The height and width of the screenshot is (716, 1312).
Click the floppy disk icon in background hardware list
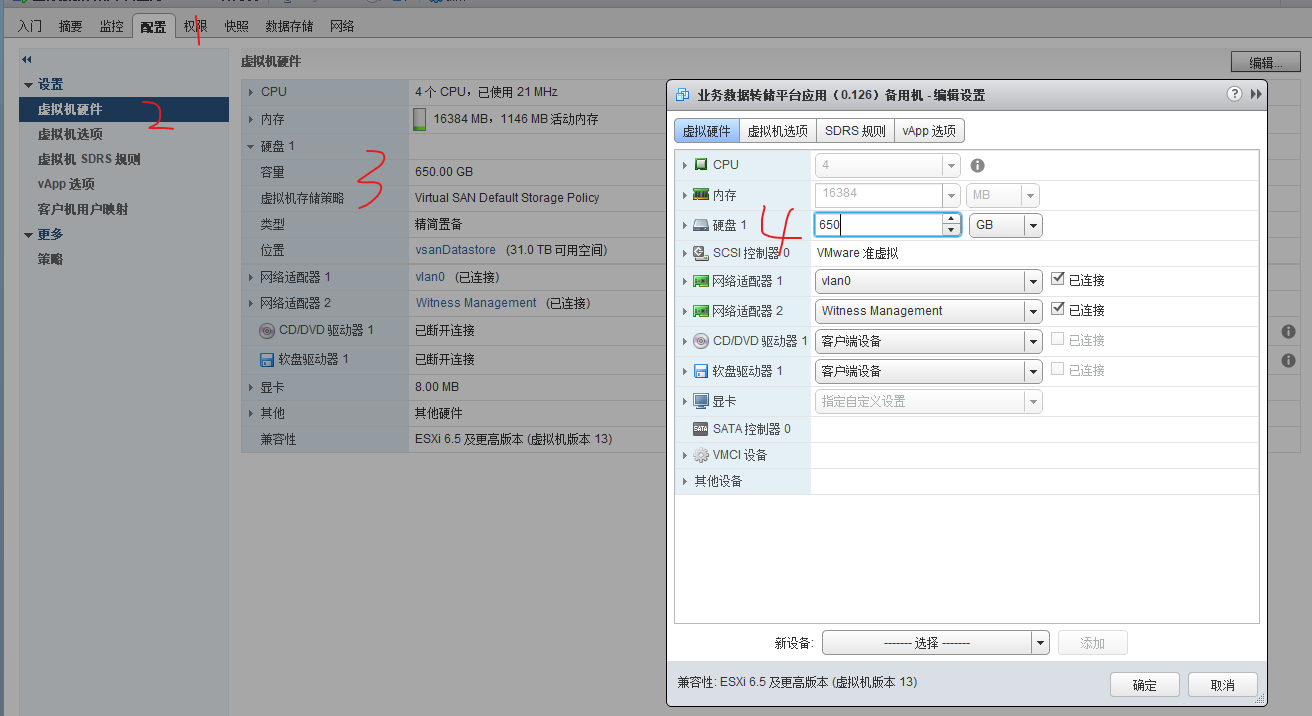[267, 359]
